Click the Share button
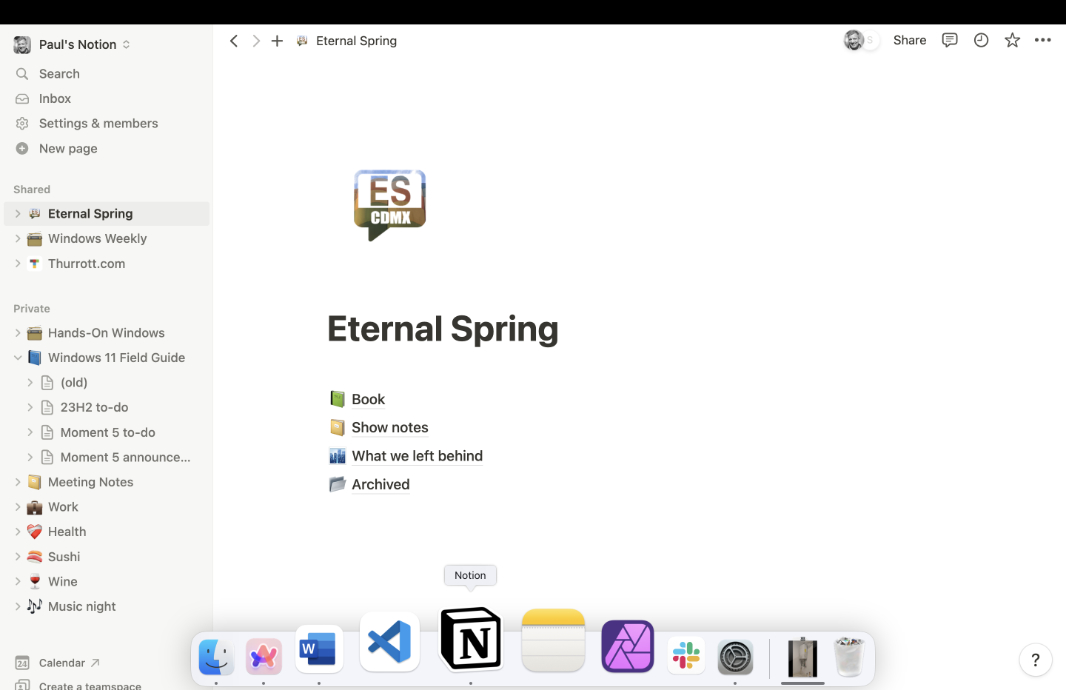The height and width of the screenshot is (690, 1066). tap(909, 40)
